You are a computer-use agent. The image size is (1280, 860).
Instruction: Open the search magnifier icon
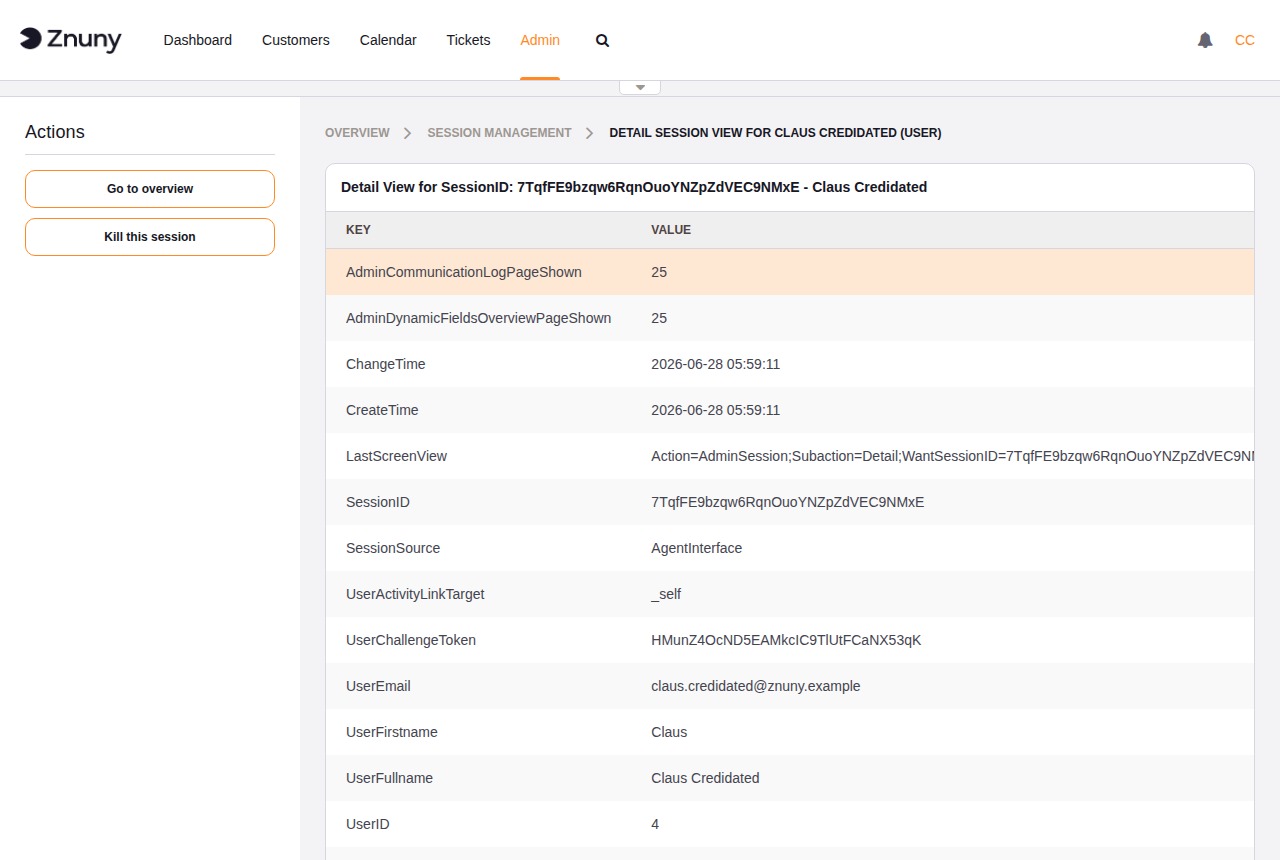(x=602, y=41)
